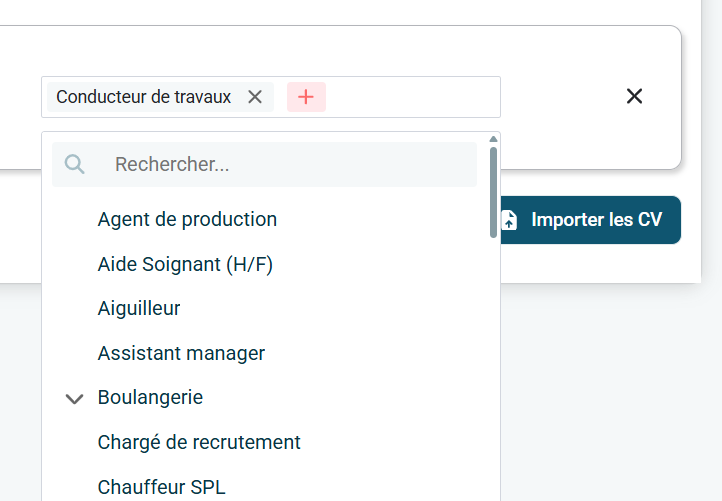This screenshot has width=722, height=501.
Task: Choose Chauffeur SPL option
Action: point(161,487)
